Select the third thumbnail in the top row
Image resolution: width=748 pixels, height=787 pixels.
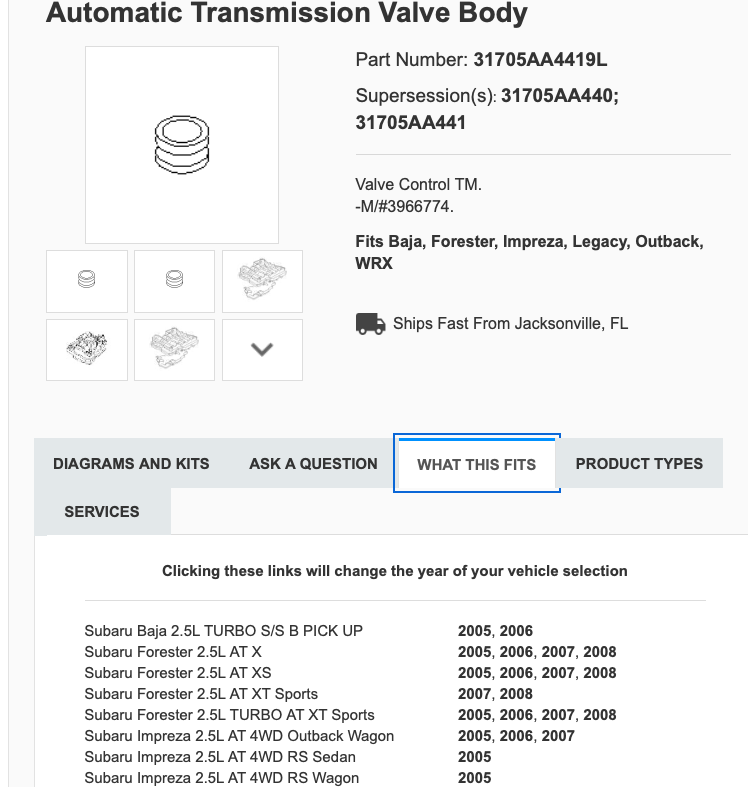(x=262, y=281)
